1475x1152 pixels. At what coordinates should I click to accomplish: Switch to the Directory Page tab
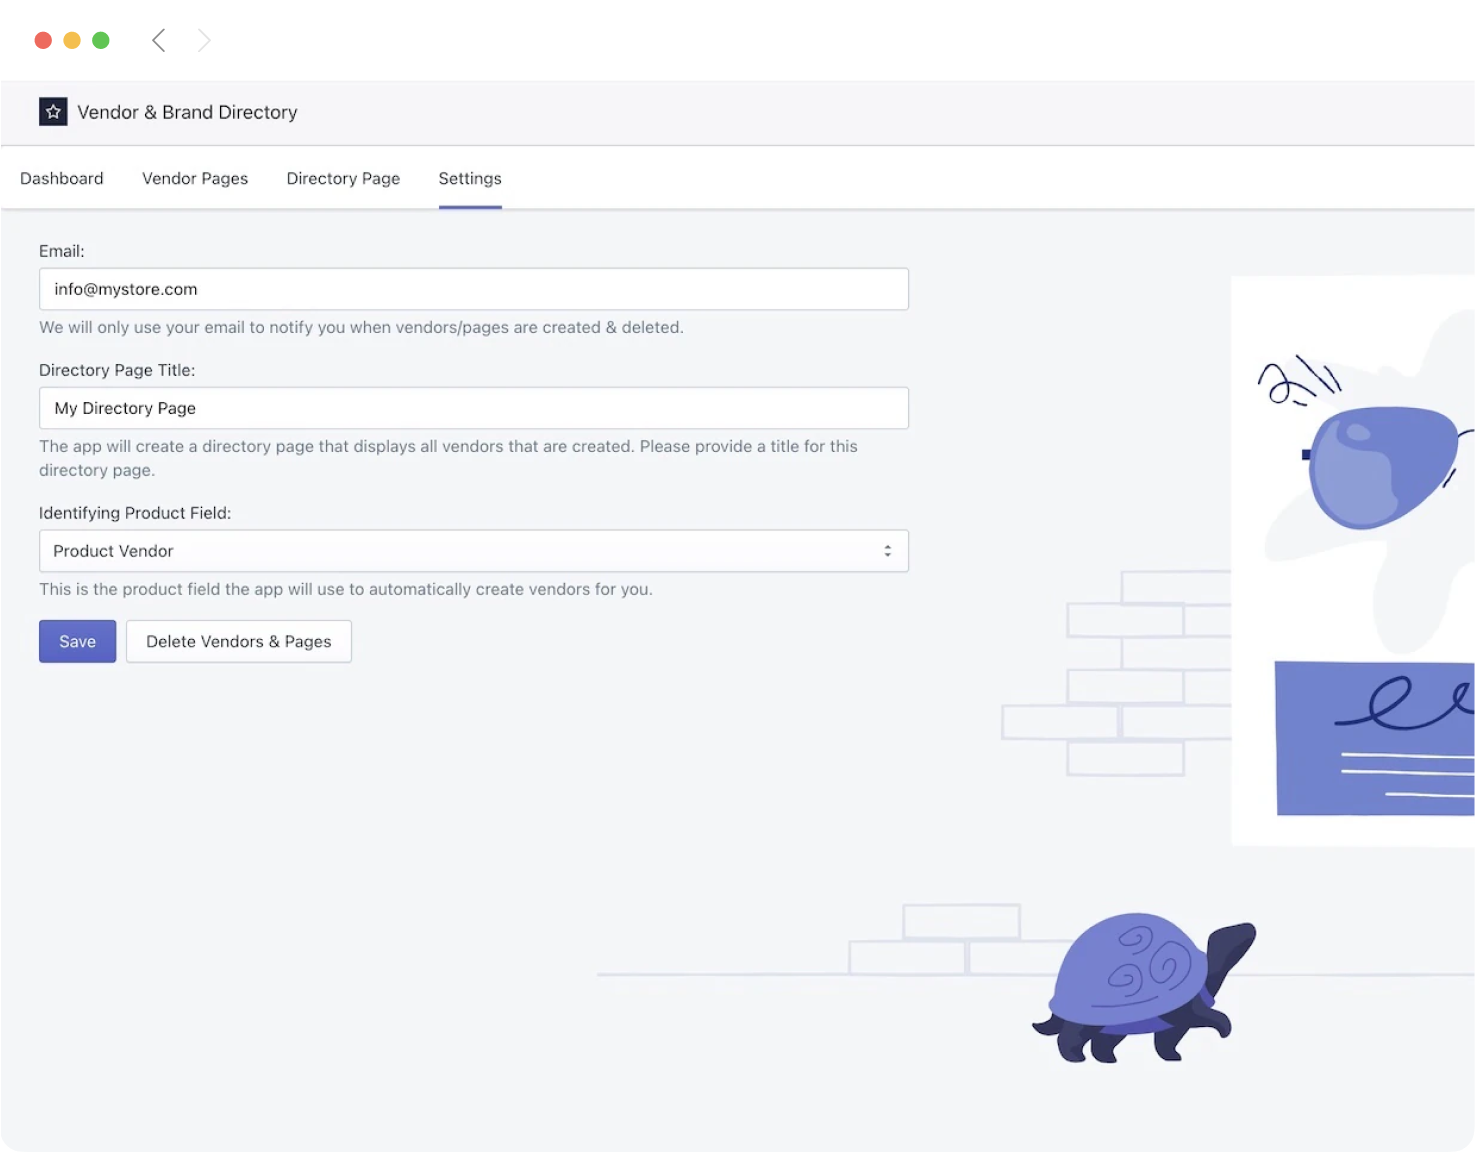[x=343, y=178]
